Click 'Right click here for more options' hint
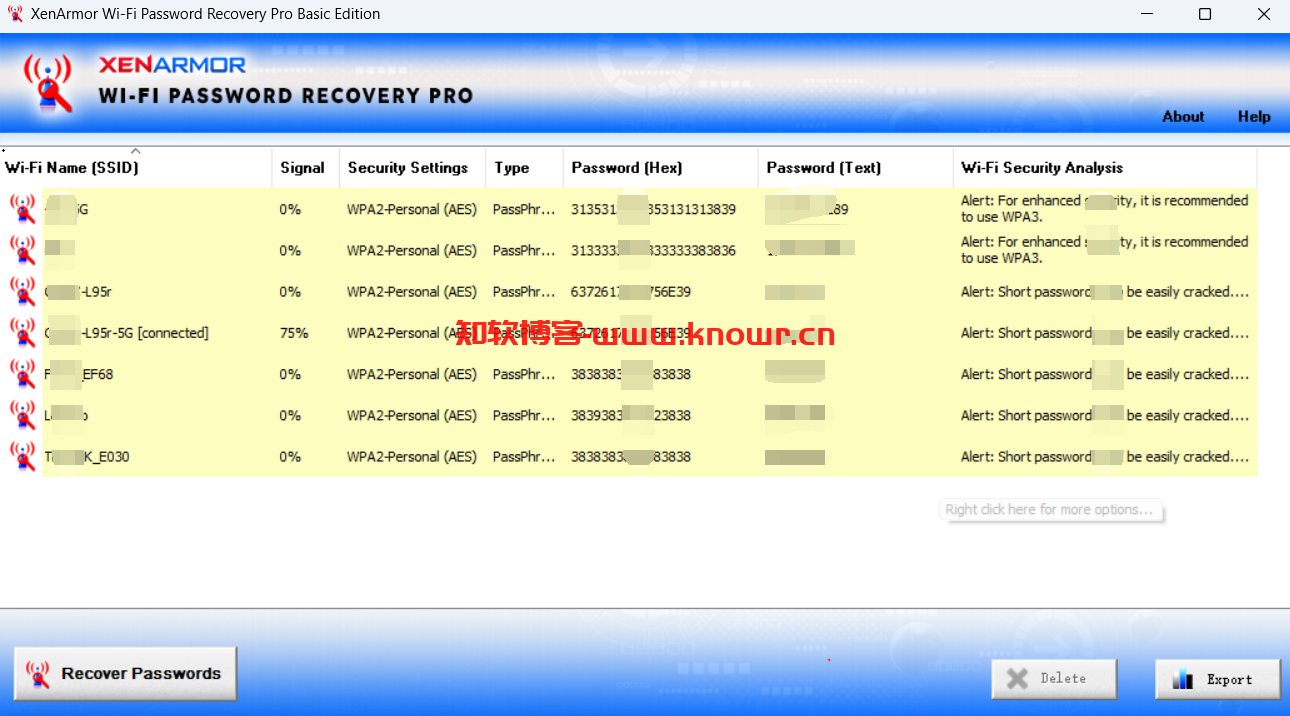 1051,510
